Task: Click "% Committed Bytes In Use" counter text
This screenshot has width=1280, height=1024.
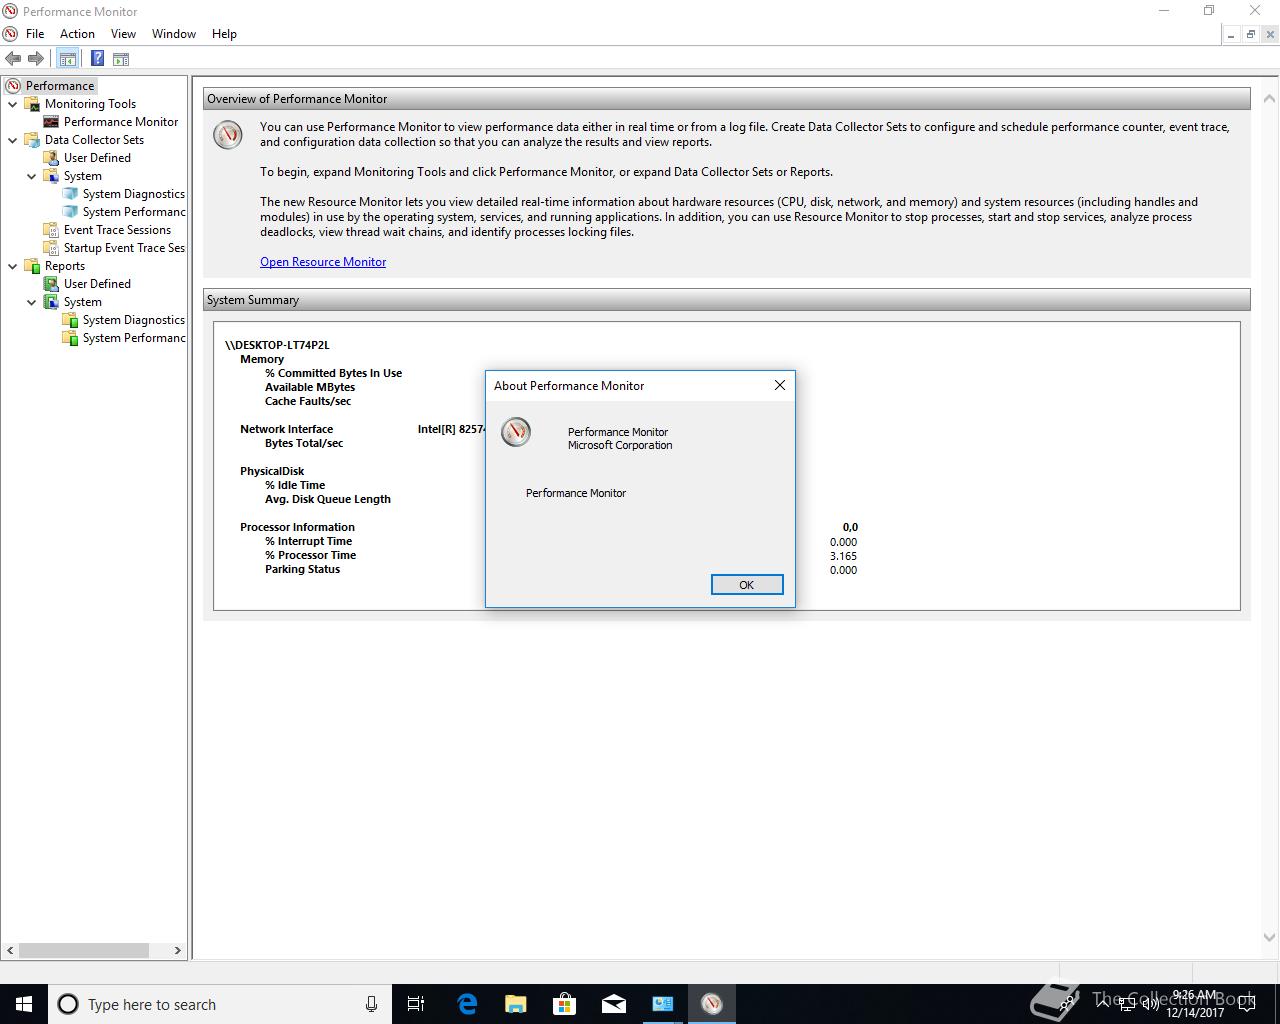Action: click(333, 373)
